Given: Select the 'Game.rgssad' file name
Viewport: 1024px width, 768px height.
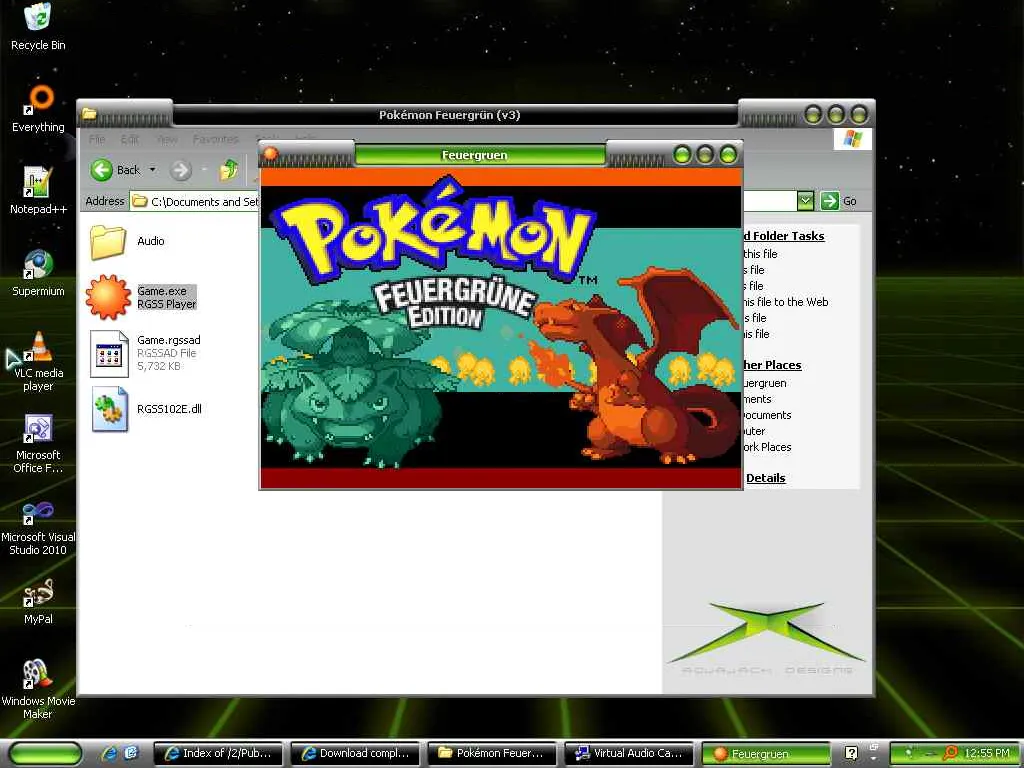Looking at the screenshot, I should pyautogui.click(x=168, y=340).
